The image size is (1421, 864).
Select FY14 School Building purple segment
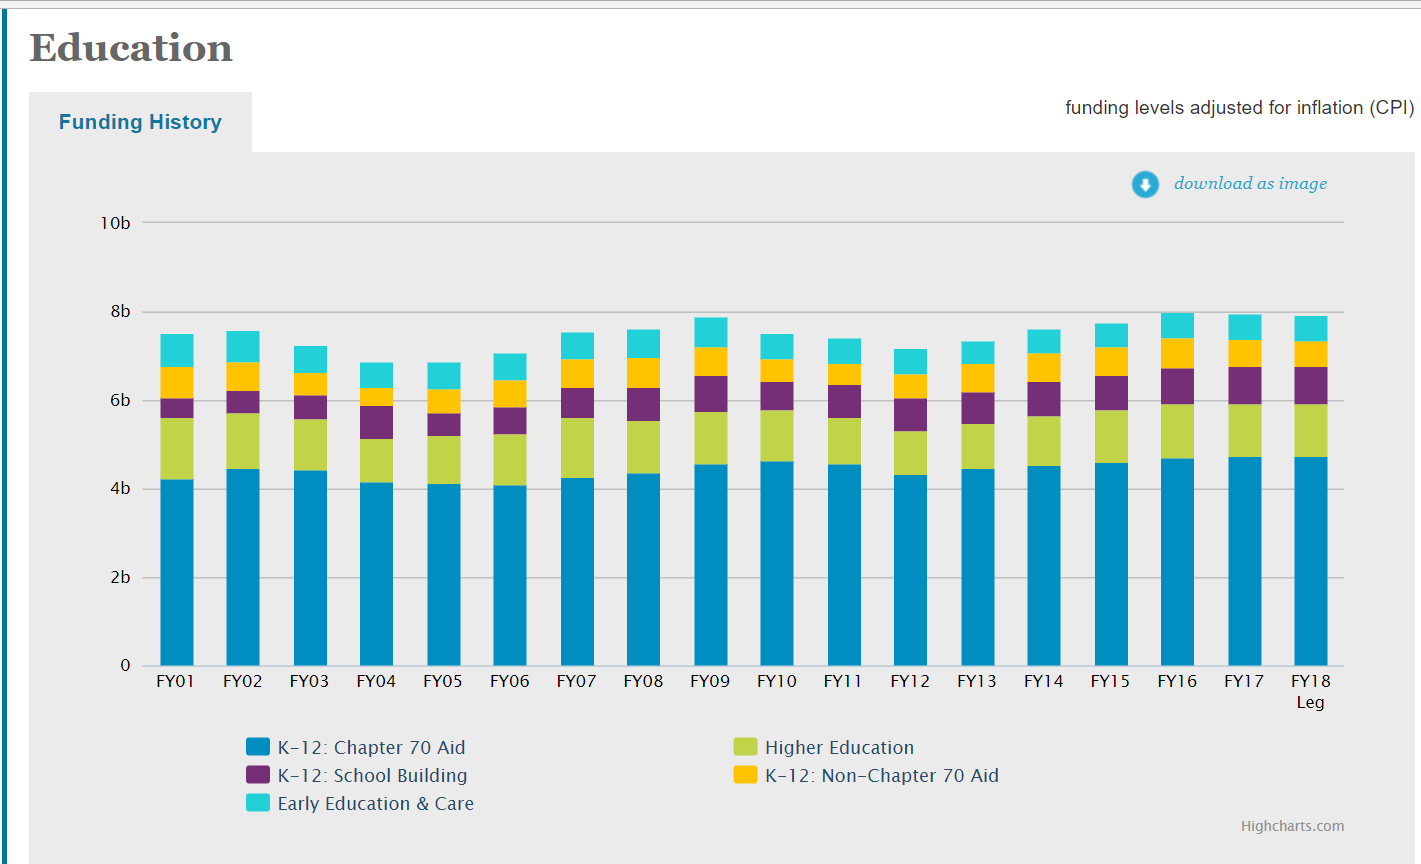coord(1044,399)
